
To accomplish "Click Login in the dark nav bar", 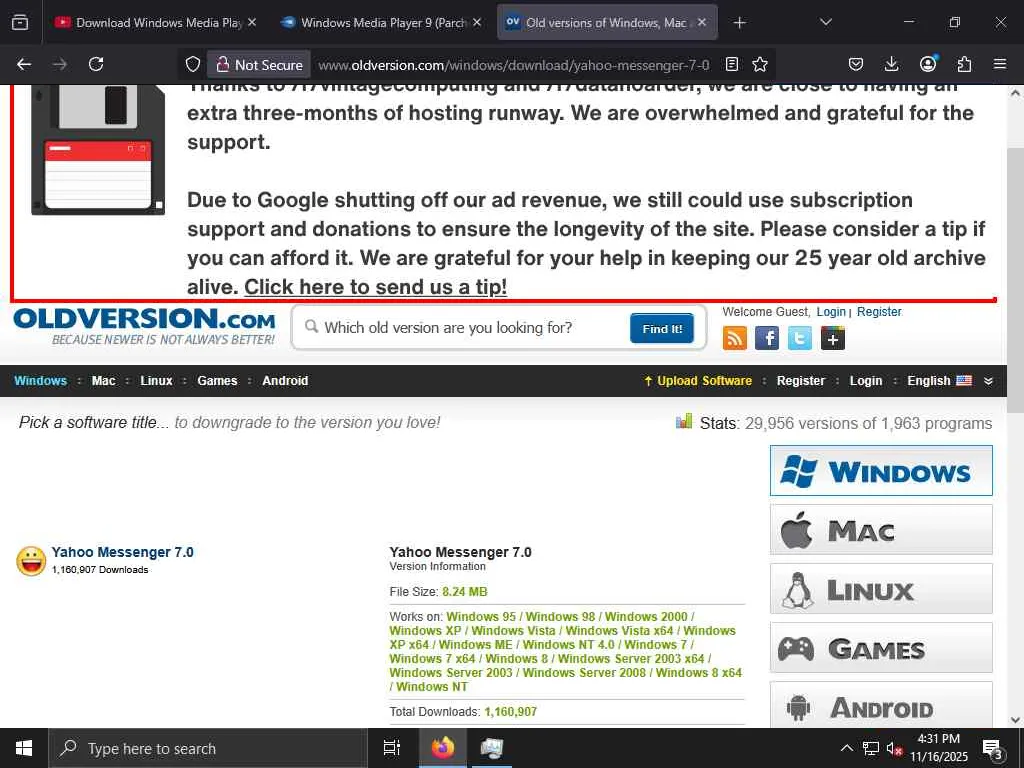I will click(866, 381).
